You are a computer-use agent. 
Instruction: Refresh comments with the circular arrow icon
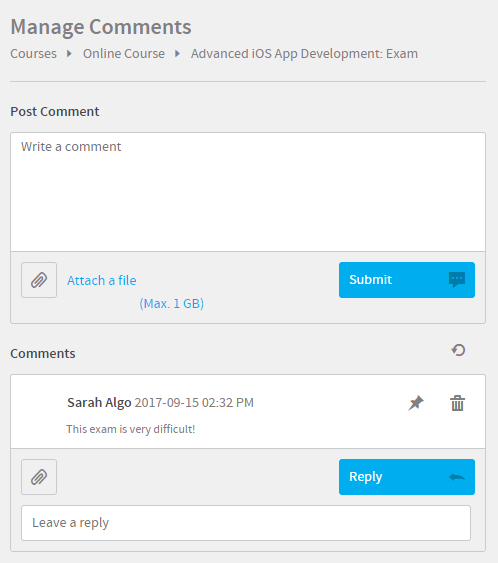459,350
